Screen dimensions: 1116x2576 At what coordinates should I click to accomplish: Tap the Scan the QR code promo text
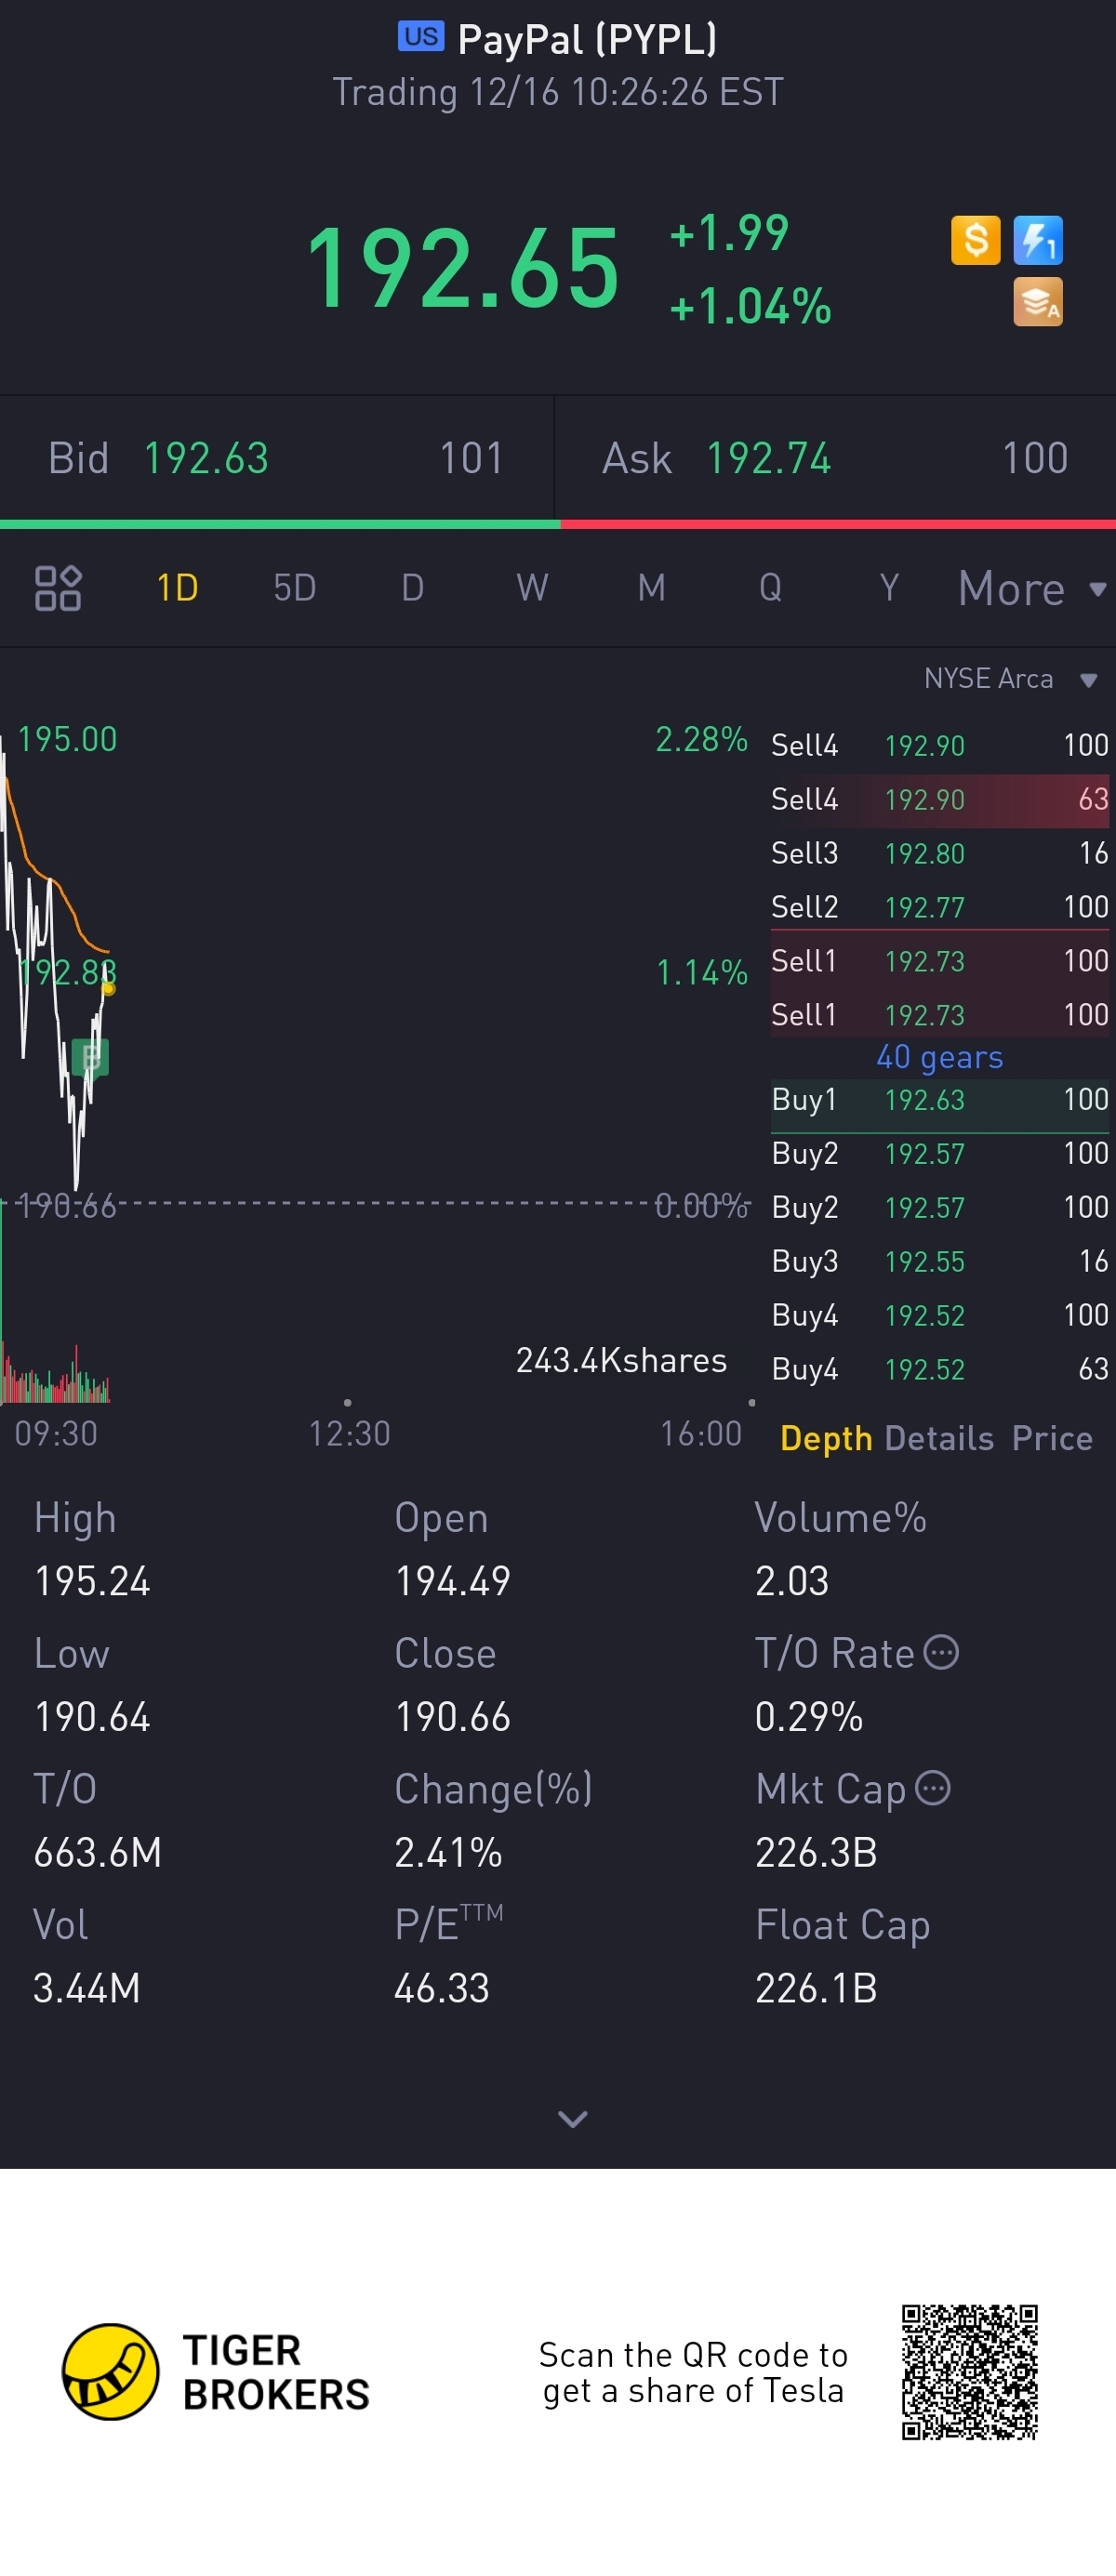coord(693,2372)
